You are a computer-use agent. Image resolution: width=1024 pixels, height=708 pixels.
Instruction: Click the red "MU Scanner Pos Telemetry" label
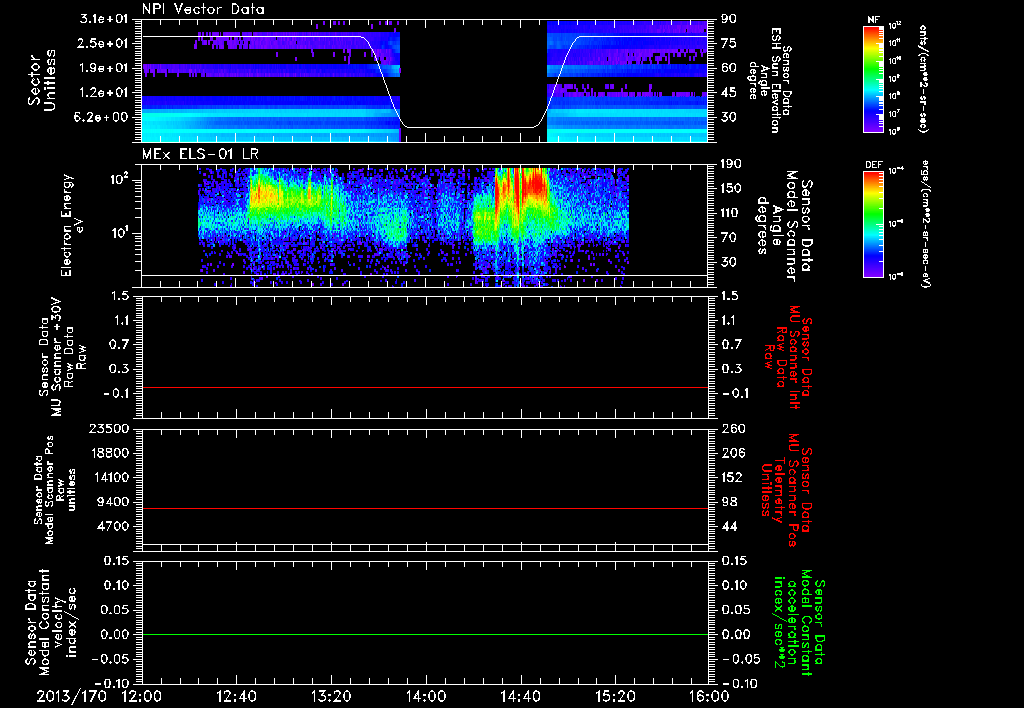(x=787, y=490)
